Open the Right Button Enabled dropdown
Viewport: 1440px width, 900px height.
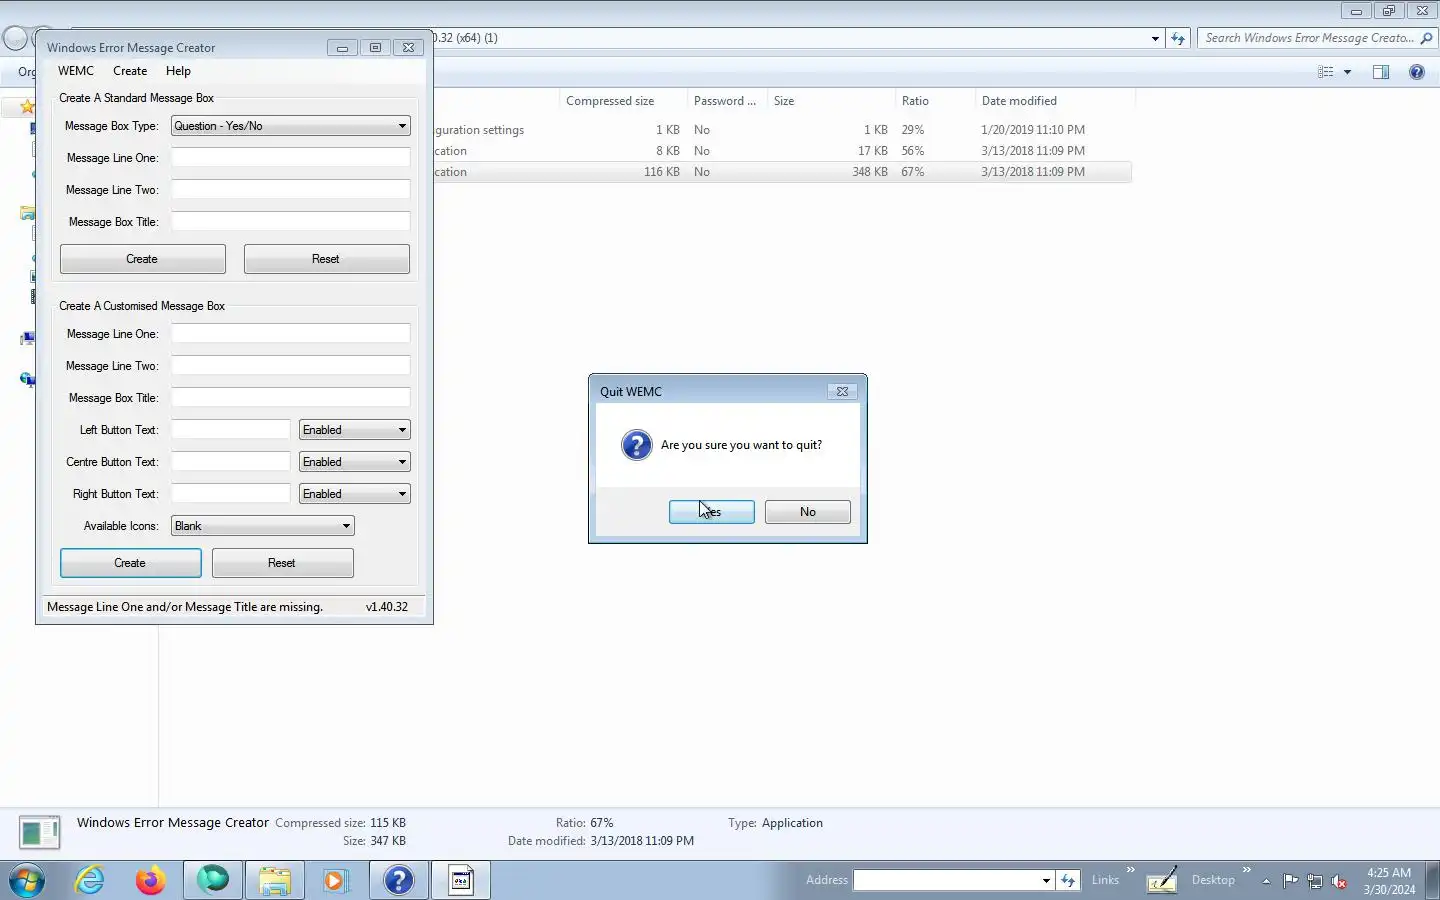tap(355, 494)
